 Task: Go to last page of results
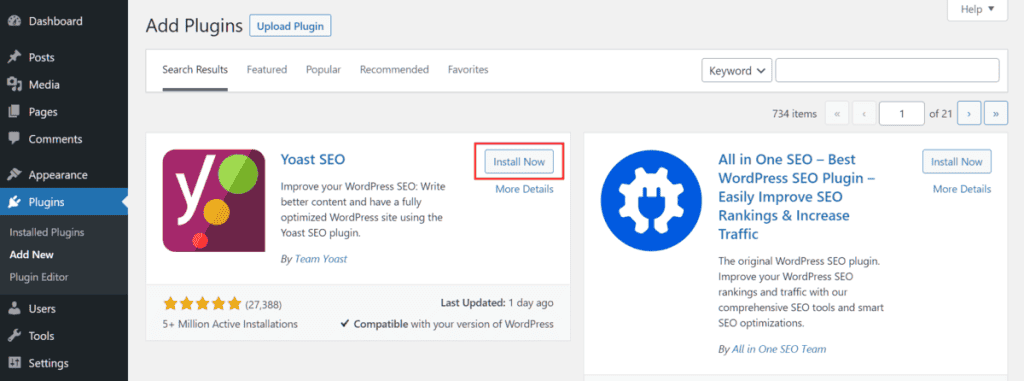click(x=996, y=114)
